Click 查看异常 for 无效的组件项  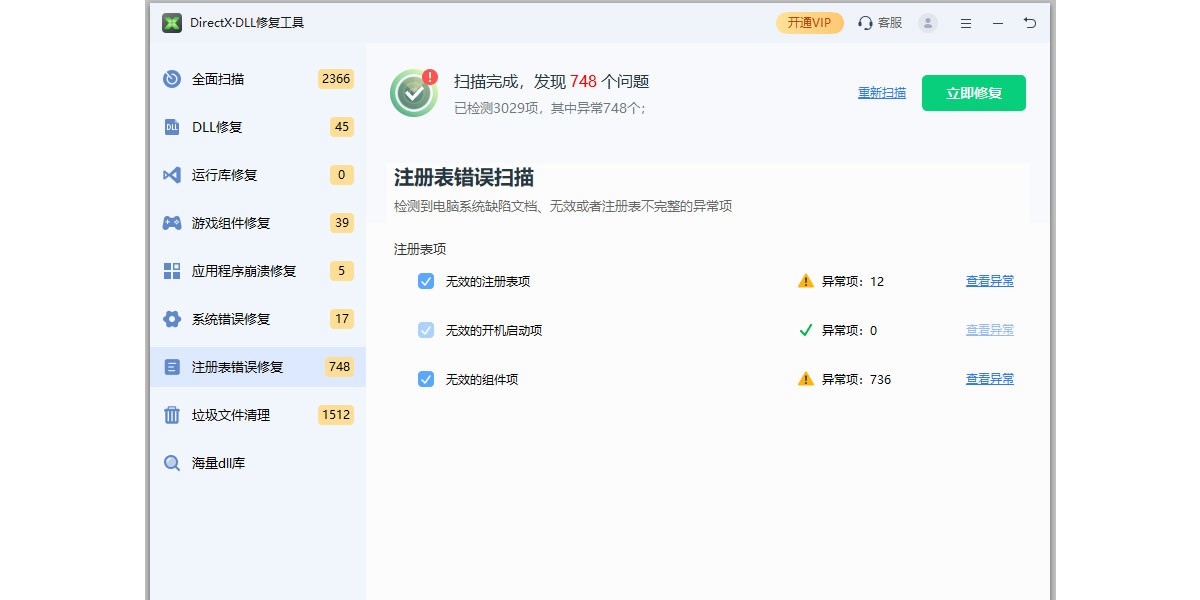tap(989, 379)
